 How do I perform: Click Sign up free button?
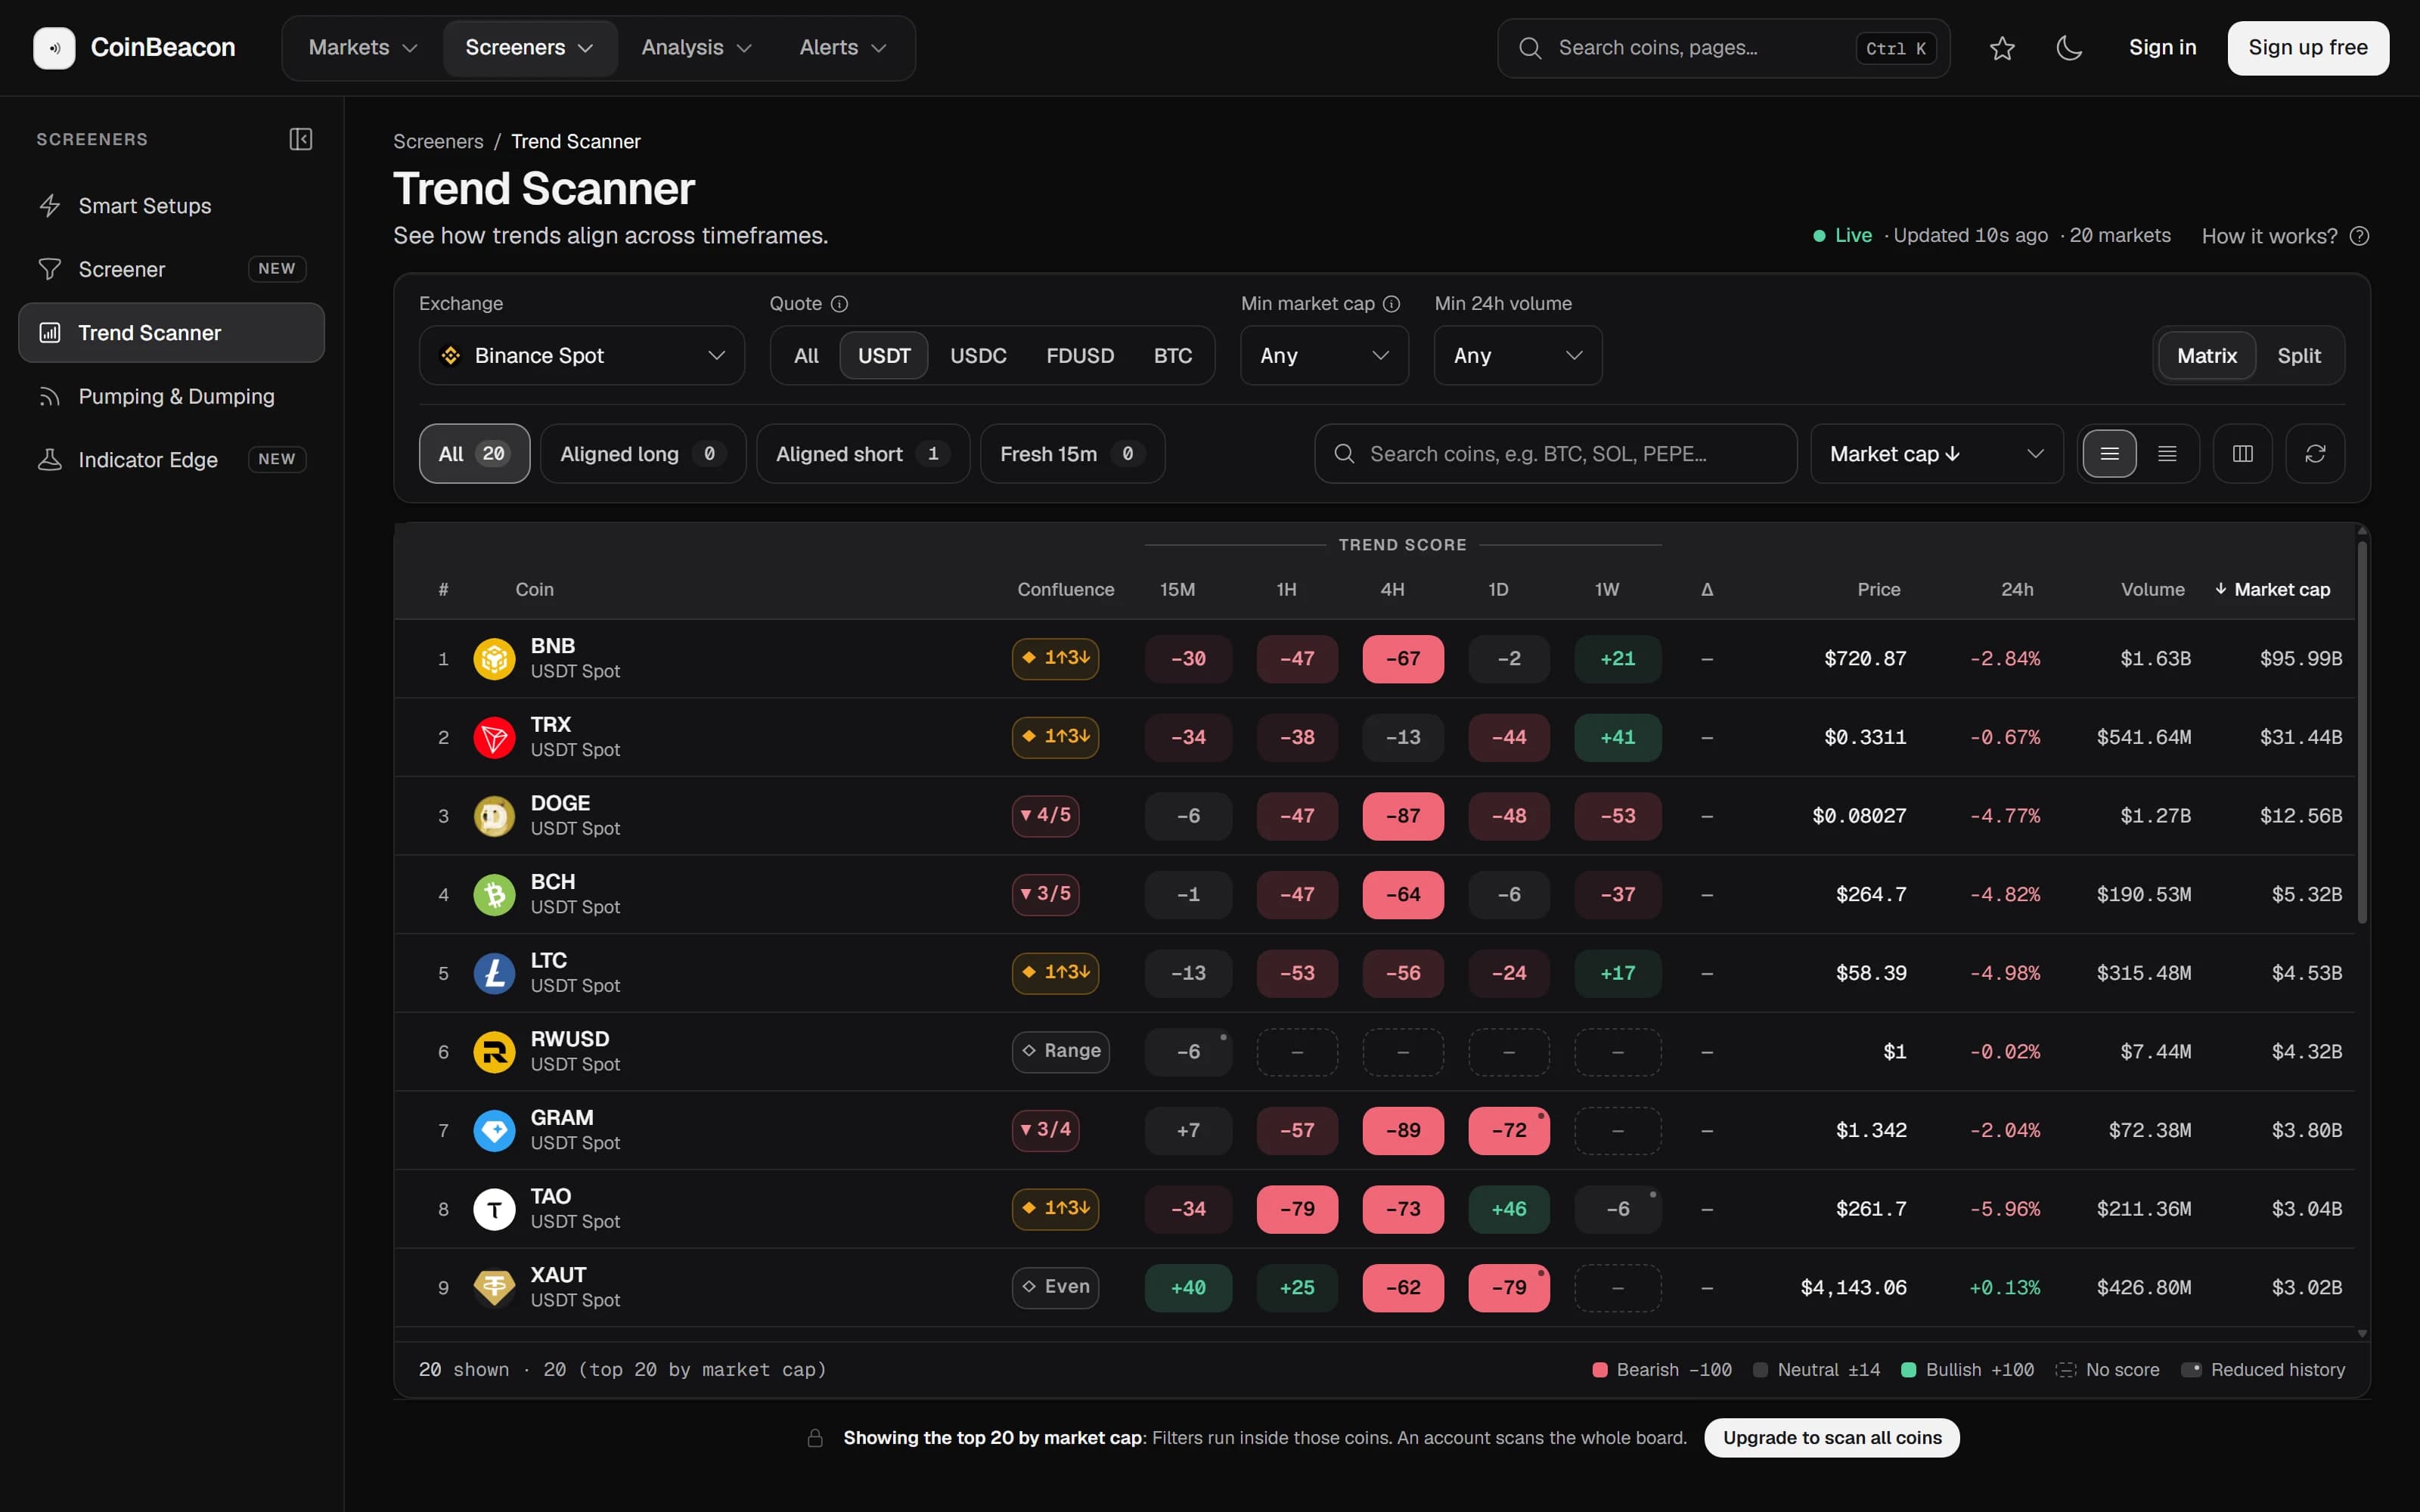(x=2308, y=48)
